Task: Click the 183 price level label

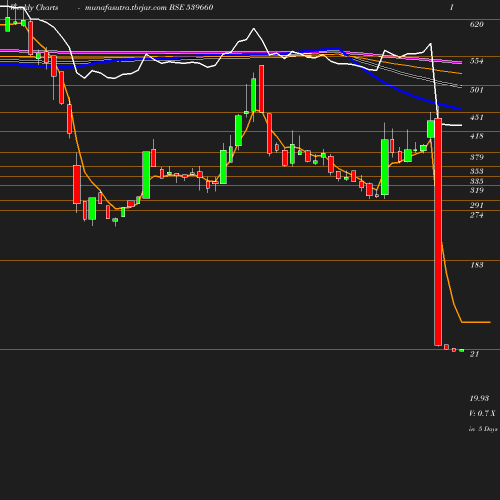Action: (x=476, y=265)
